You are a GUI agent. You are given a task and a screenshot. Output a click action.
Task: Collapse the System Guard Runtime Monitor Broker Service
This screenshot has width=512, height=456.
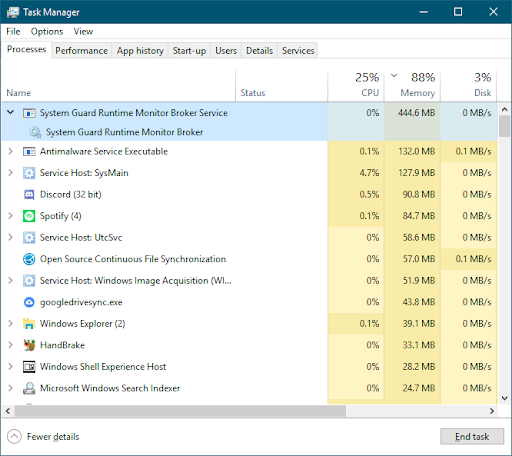coord(11,112)
